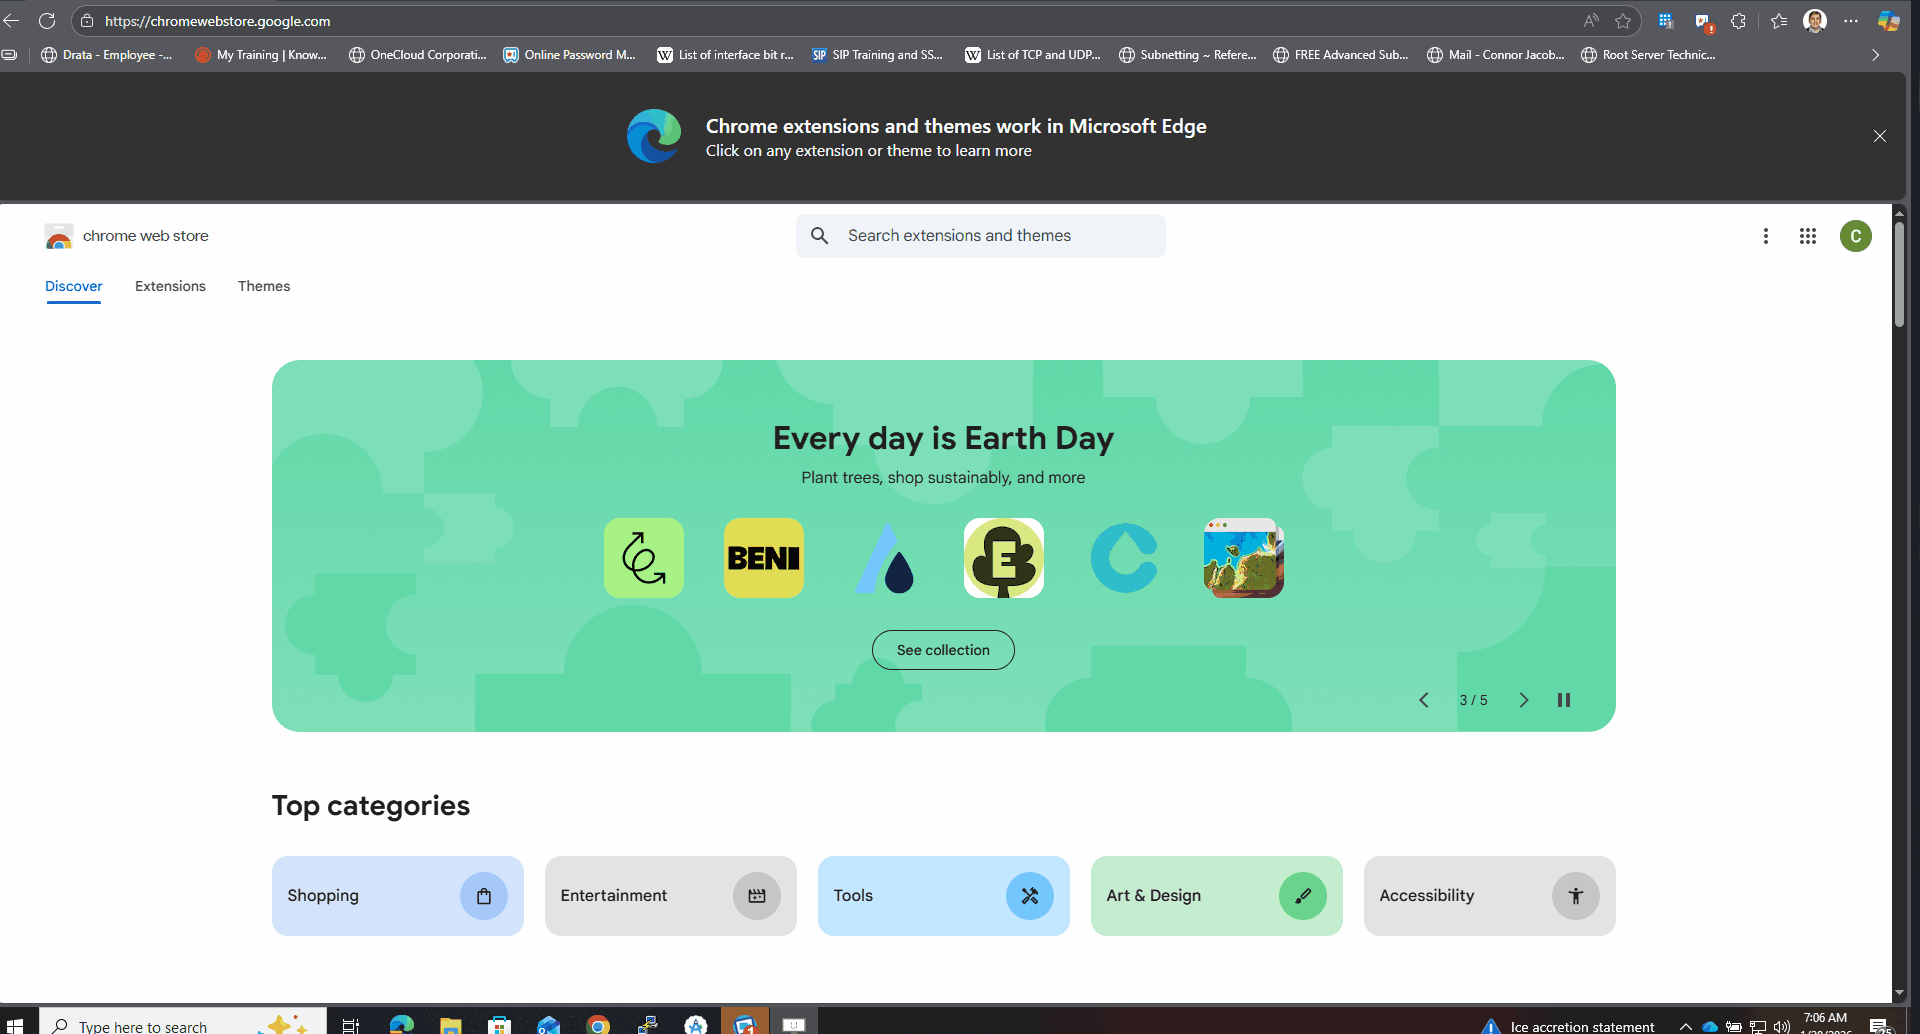Open the Google apps grid icon
The width and height of the screenshot is (1920, 1034).
click(1807, 236)
